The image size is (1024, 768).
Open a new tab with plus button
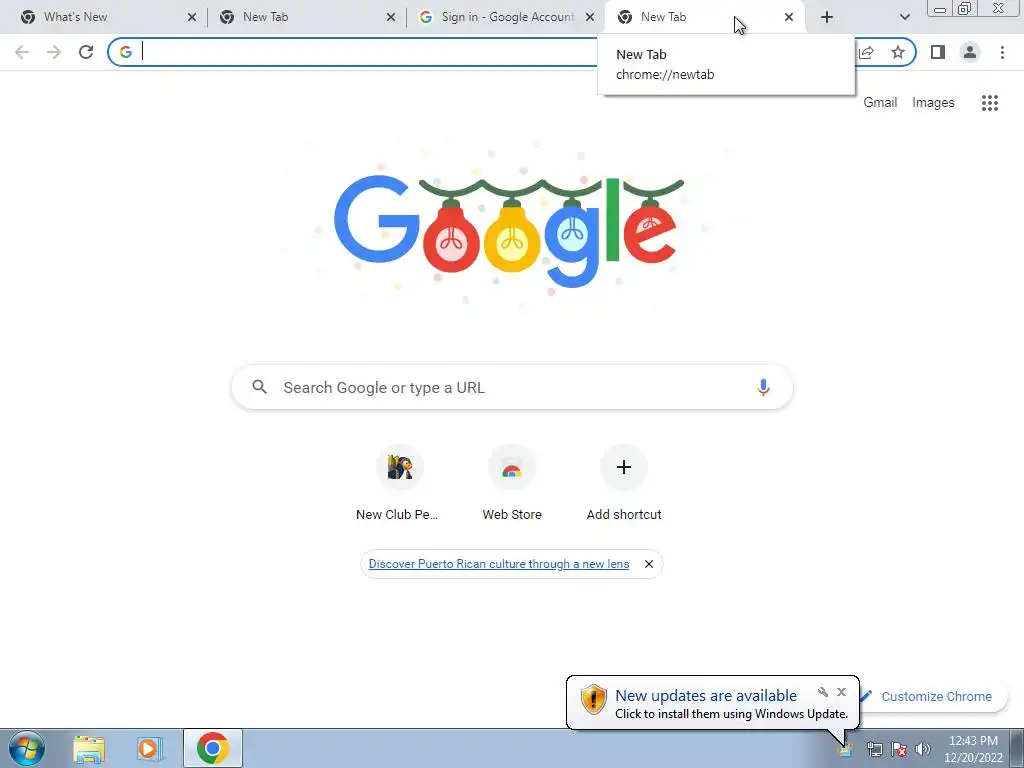(827, 17)
